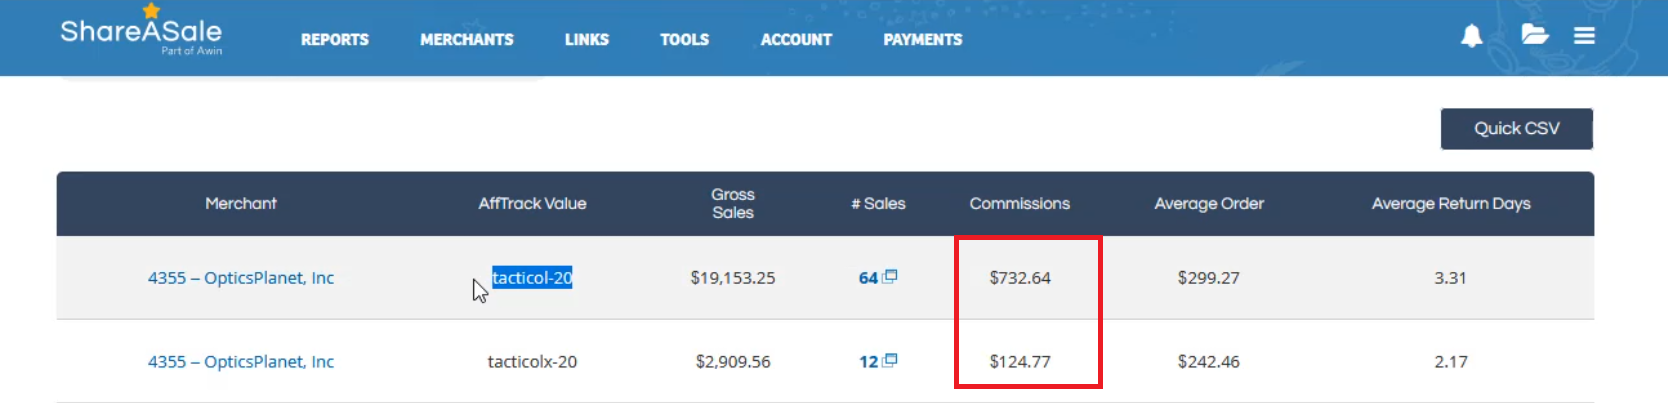Open the Payments menu
The width and height of the screenshot is (1668, 403).
[x=923, y=40]
